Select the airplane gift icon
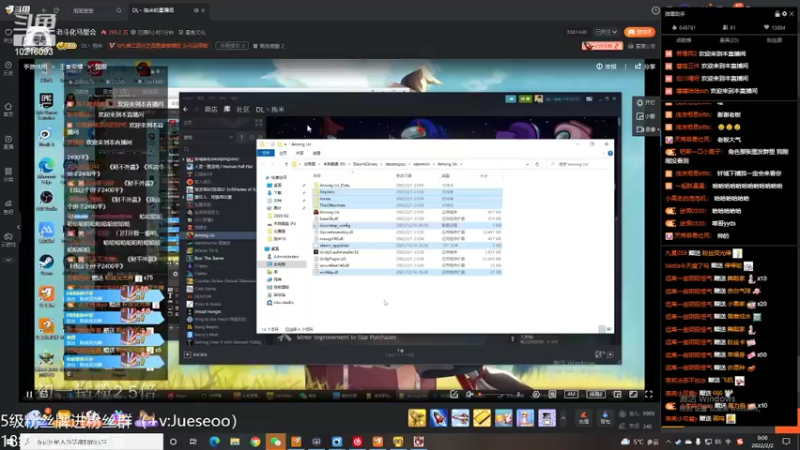This screenshot has height=450, width=800. 460,418
